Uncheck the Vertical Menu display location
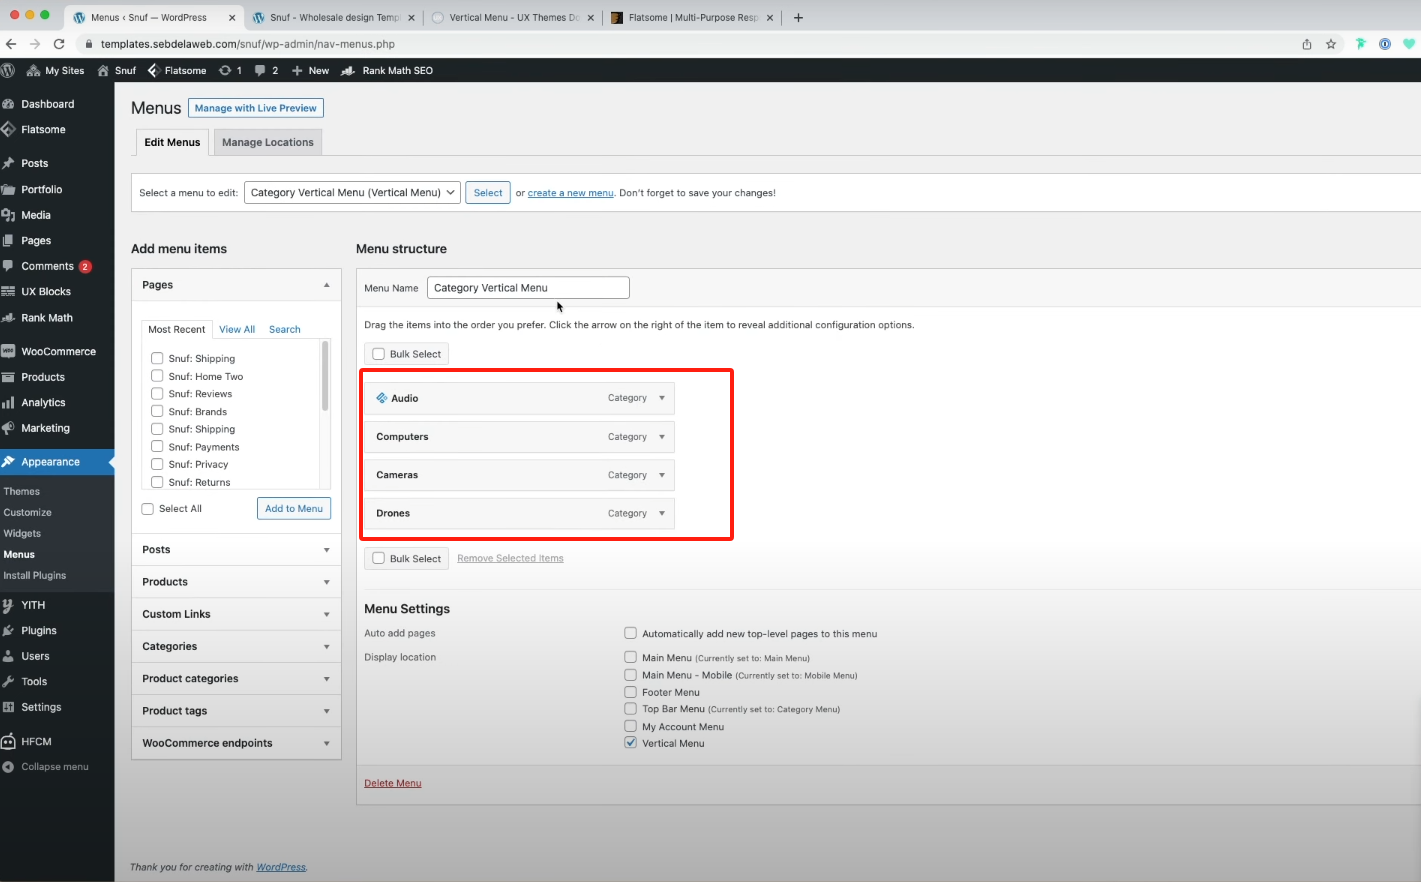This screenshot has width=1421, height=882. (630, 743)
